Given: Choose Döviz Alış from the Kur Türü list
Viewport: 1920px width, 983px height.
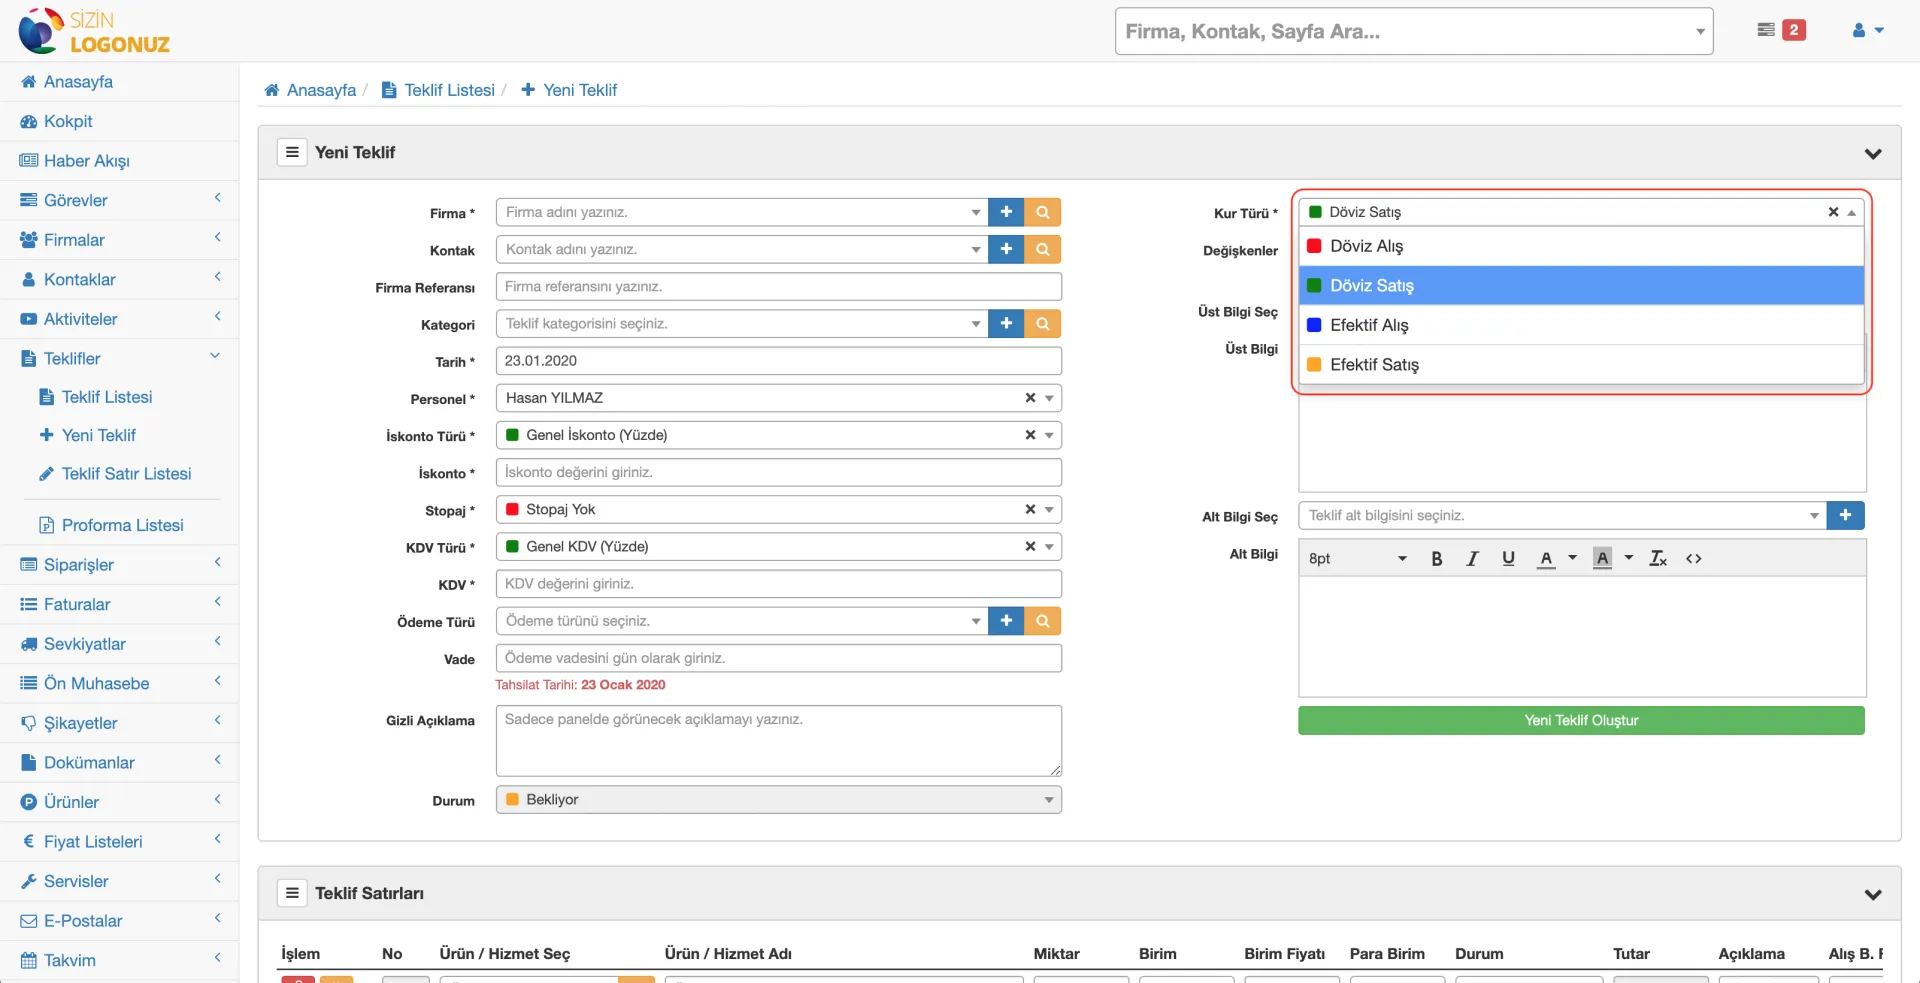Looking at the screenshot, I should [x=1581, y=246].
